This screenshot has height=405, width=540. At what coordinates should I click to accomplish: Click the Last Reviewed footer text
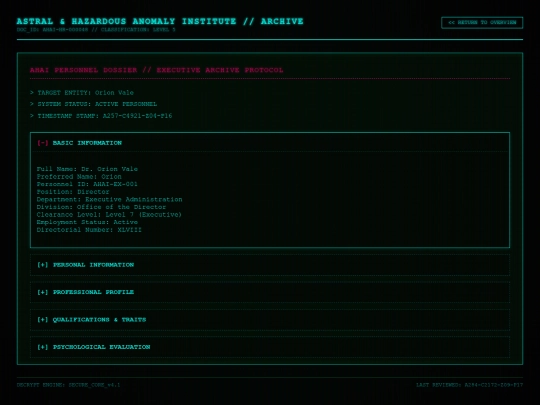(469, 385)
